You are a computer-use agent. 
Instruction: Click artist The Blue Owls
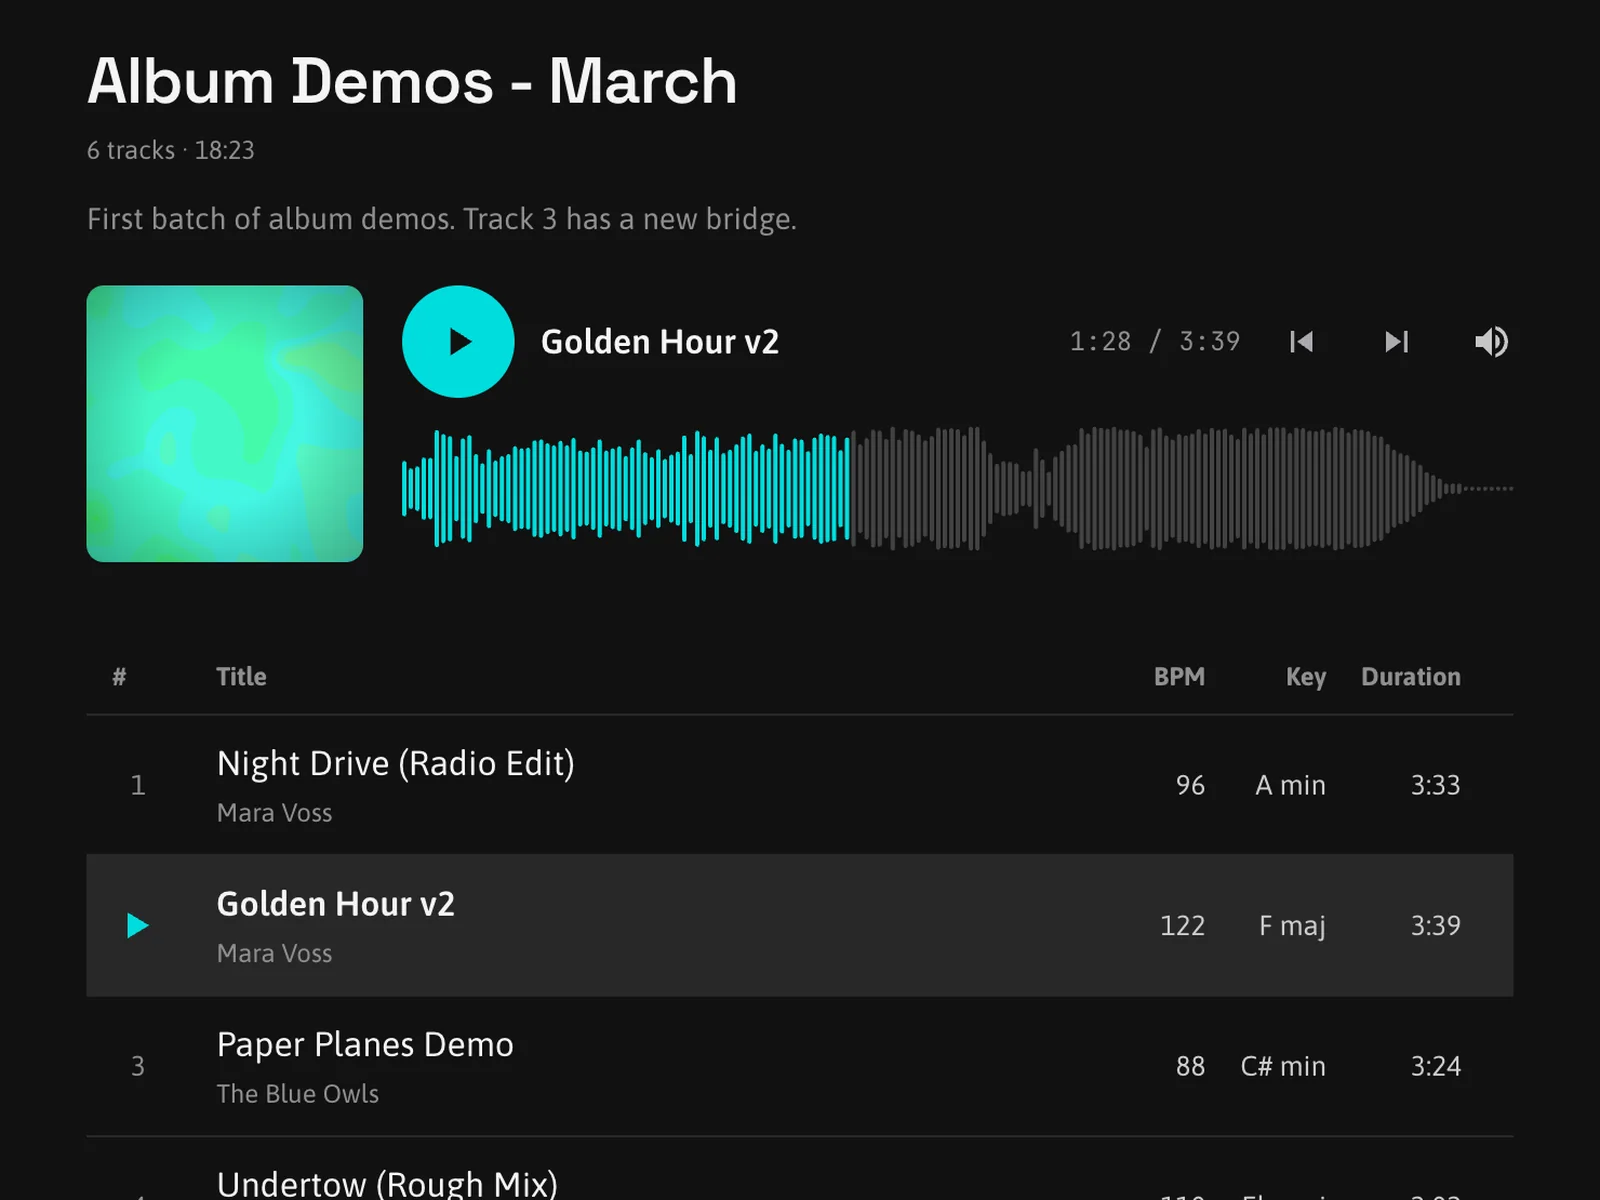(x=298, y=1094)
